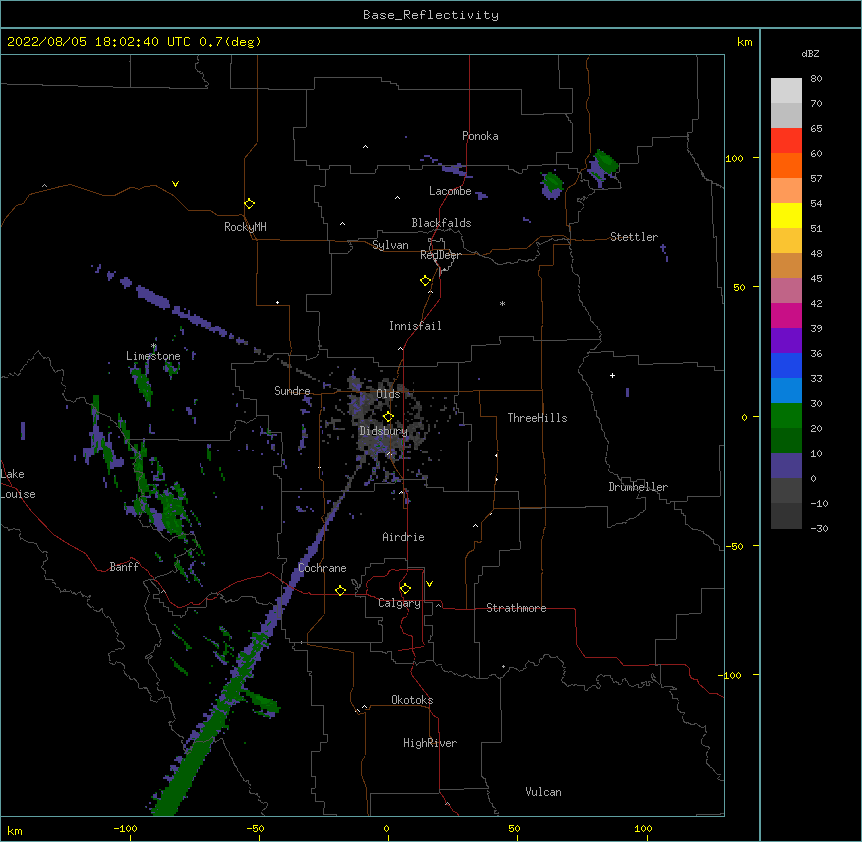Click the dBZ legend heading

pos(810,53)
